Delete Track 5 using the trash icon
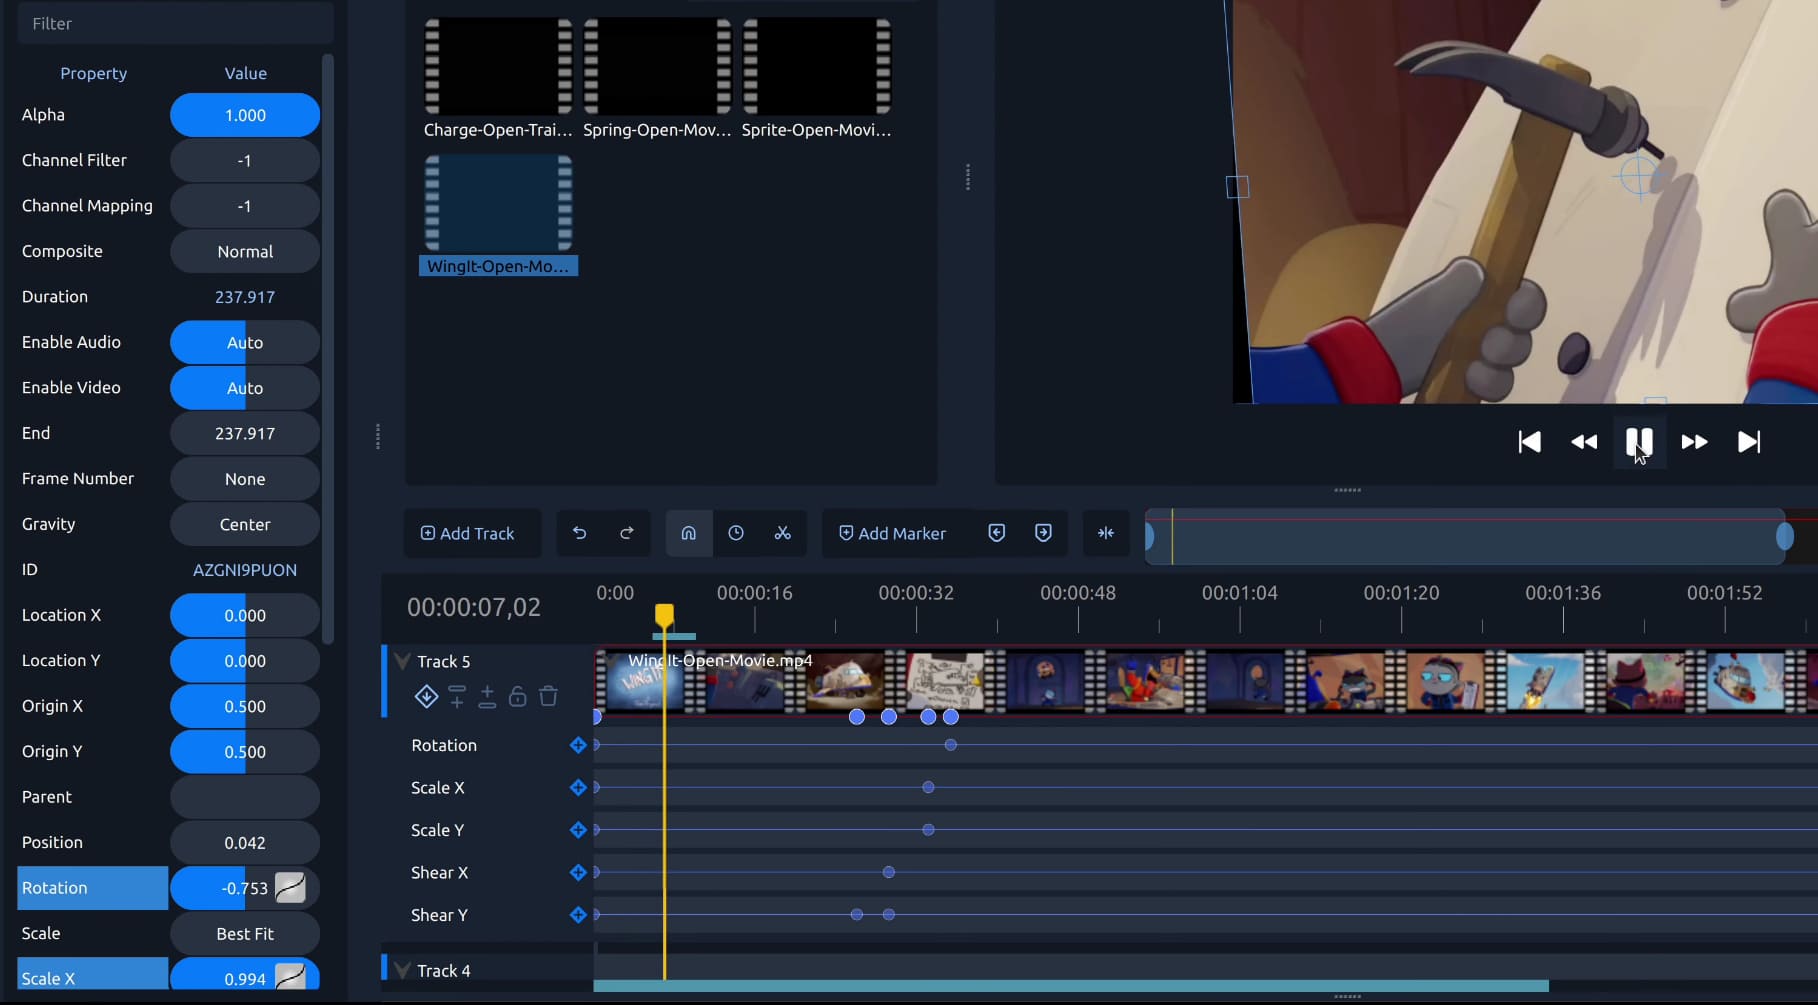This screenshot has height=1005, width=1818. (548, 696)
